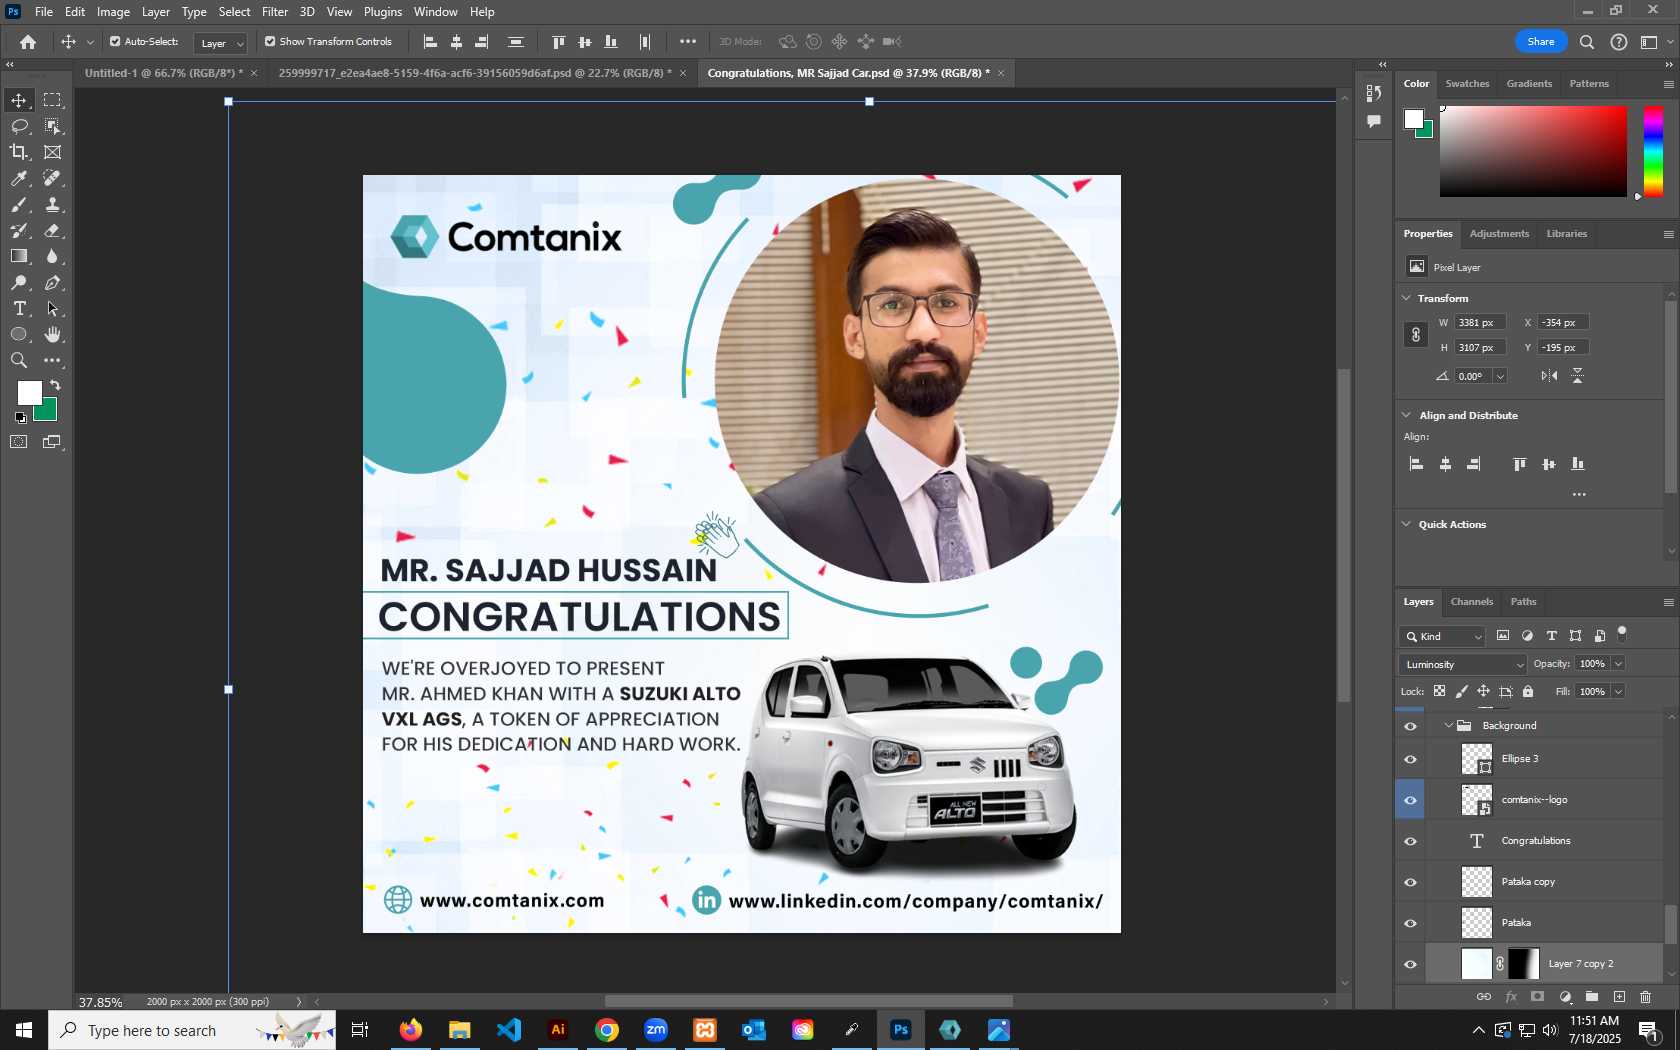Open the Kind filter dropdown

tap(1443, 636)
